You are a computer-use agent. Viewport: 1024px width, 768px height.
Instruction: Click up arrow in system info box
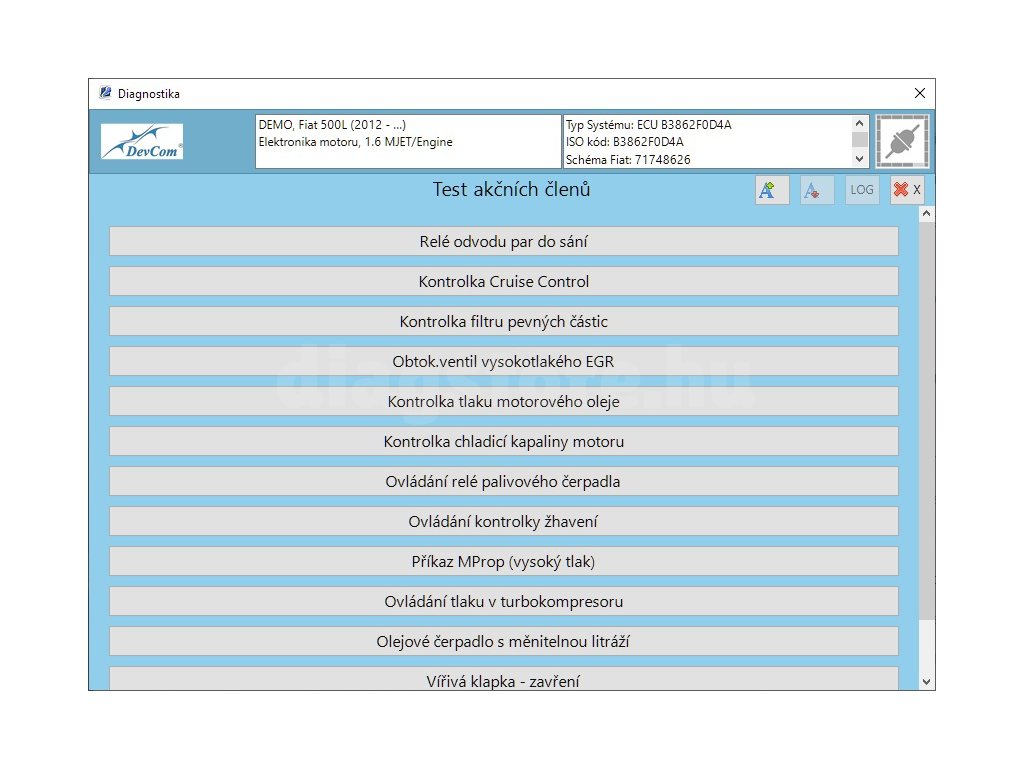(859, 123)
